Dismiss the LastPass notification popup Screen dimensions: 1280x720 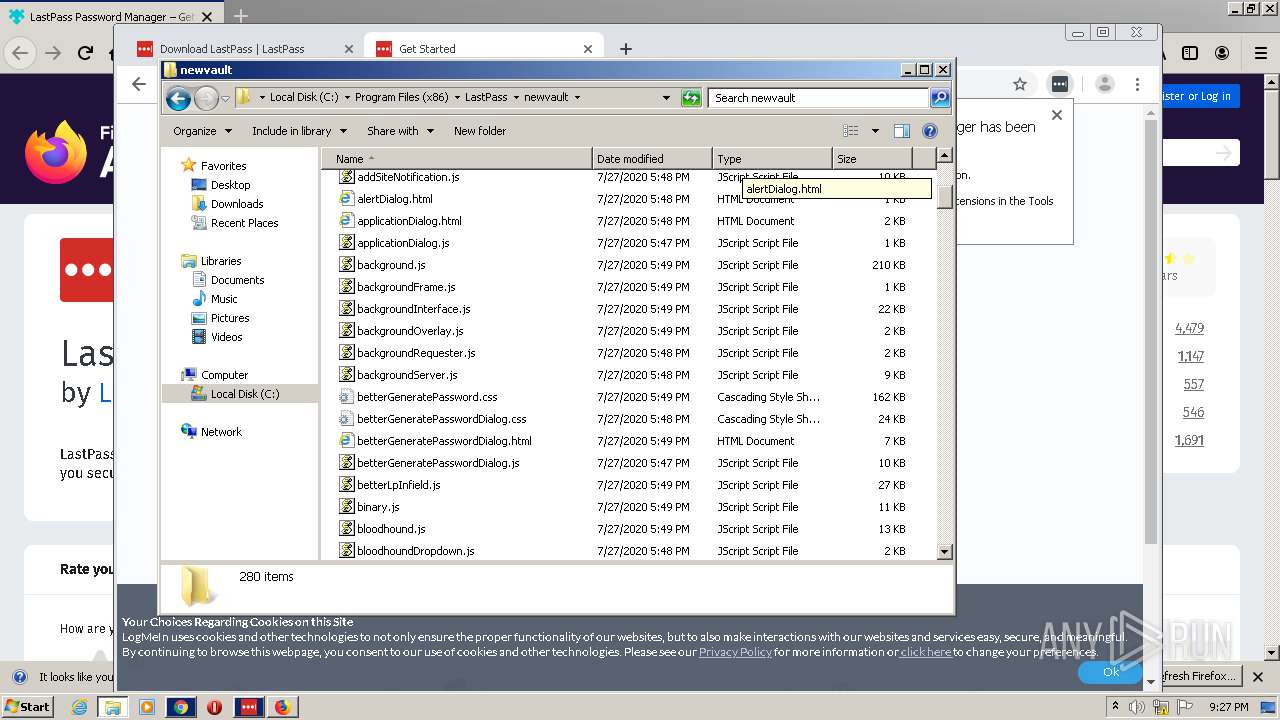coord(1056,115)
